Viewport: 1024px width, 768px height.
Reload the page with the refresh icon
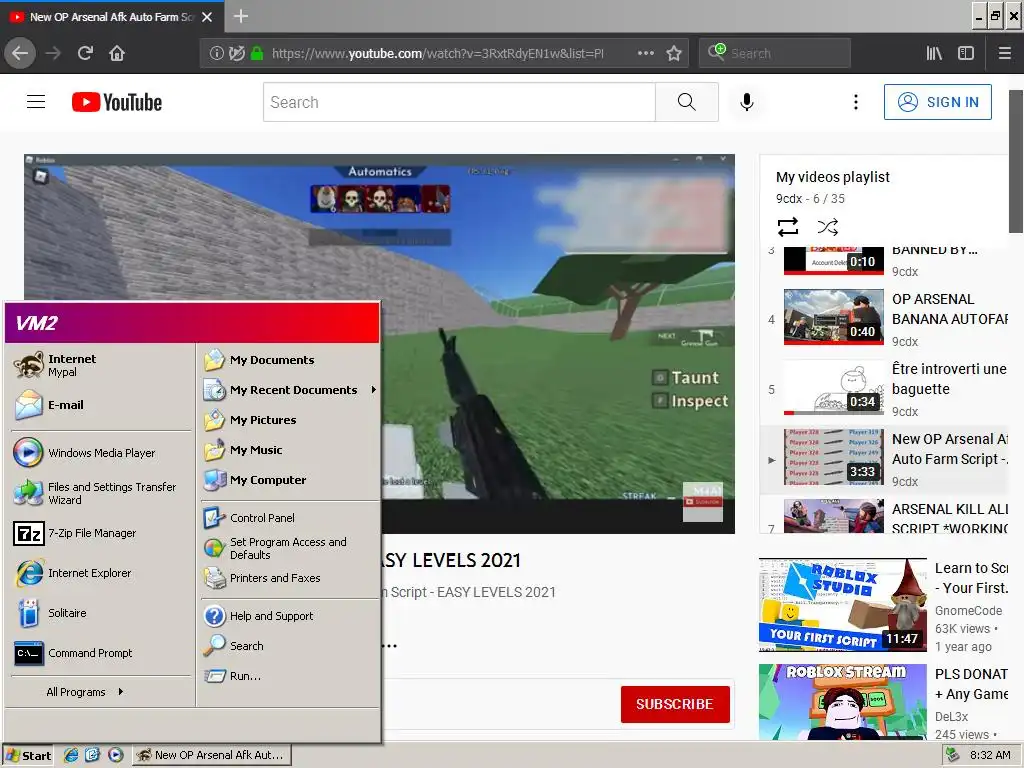point(85,53)
